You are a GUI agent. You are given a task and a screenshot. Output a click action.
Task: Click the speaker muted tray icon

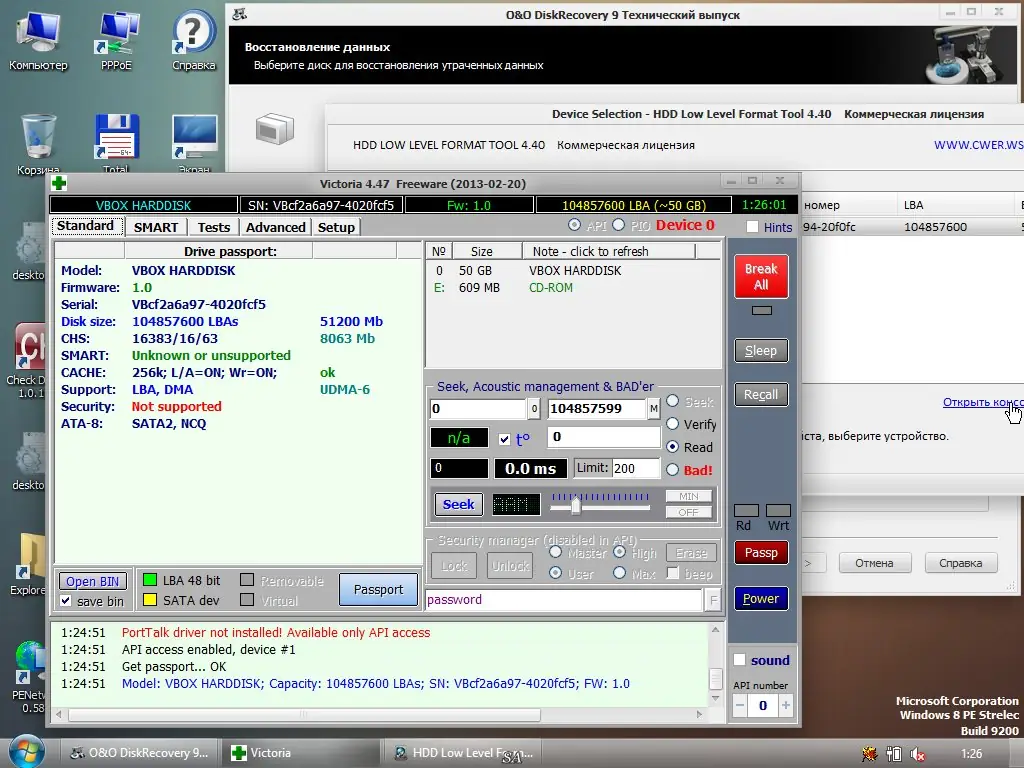[918, 754]
